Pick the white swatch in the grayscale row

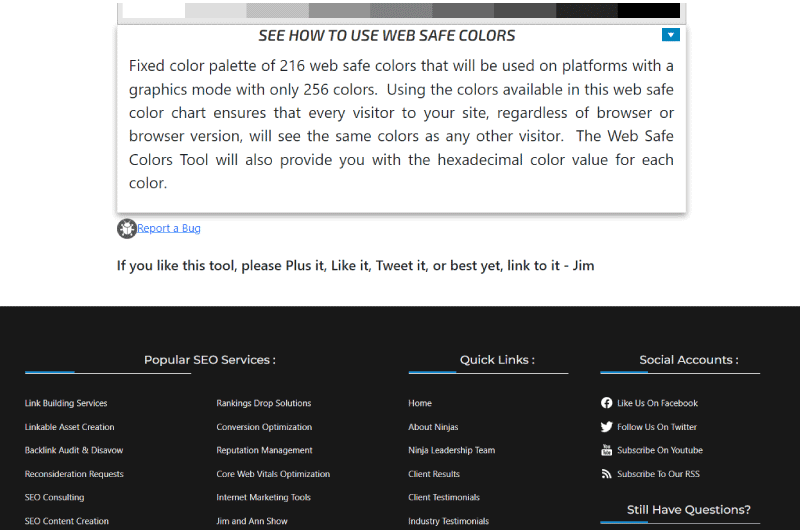coord(154,10)
